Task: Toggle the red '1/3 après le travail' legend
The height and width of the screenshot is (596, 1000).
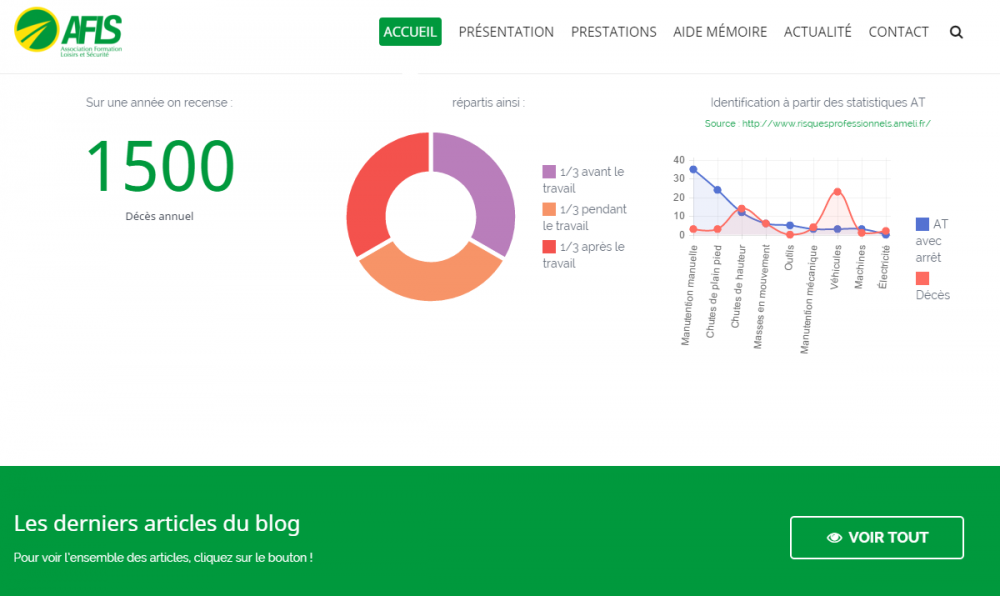Action: click(x=549, y=247)
